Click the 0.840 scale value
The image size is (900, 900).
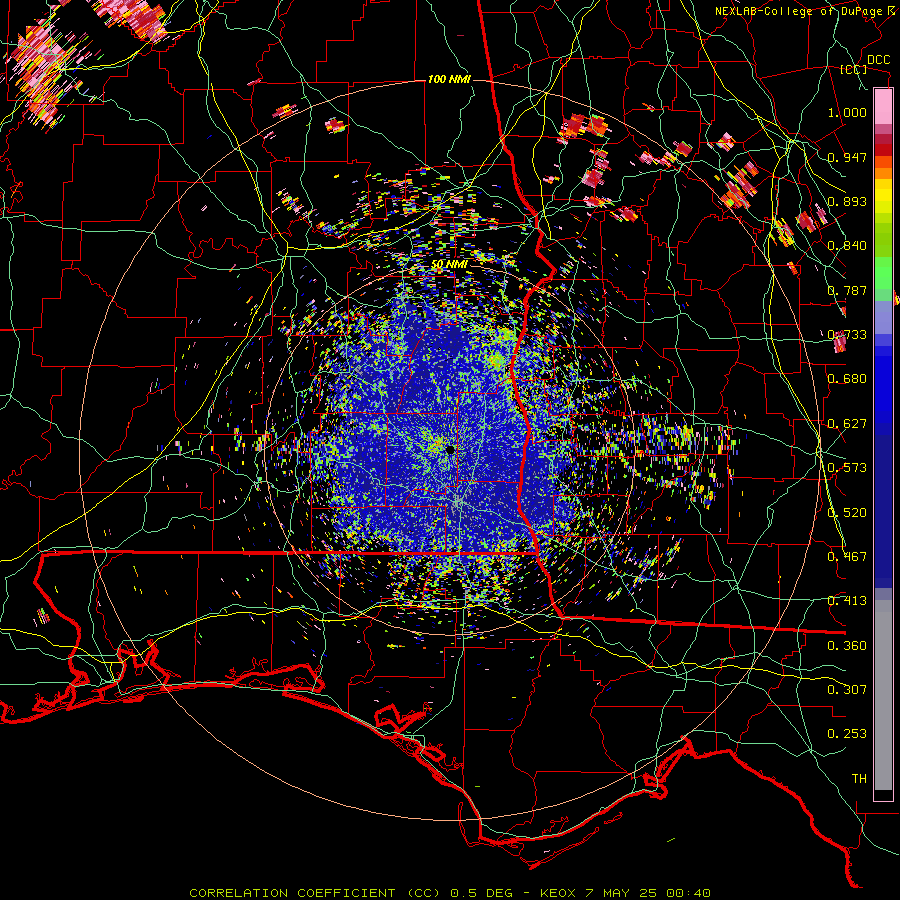847,246
